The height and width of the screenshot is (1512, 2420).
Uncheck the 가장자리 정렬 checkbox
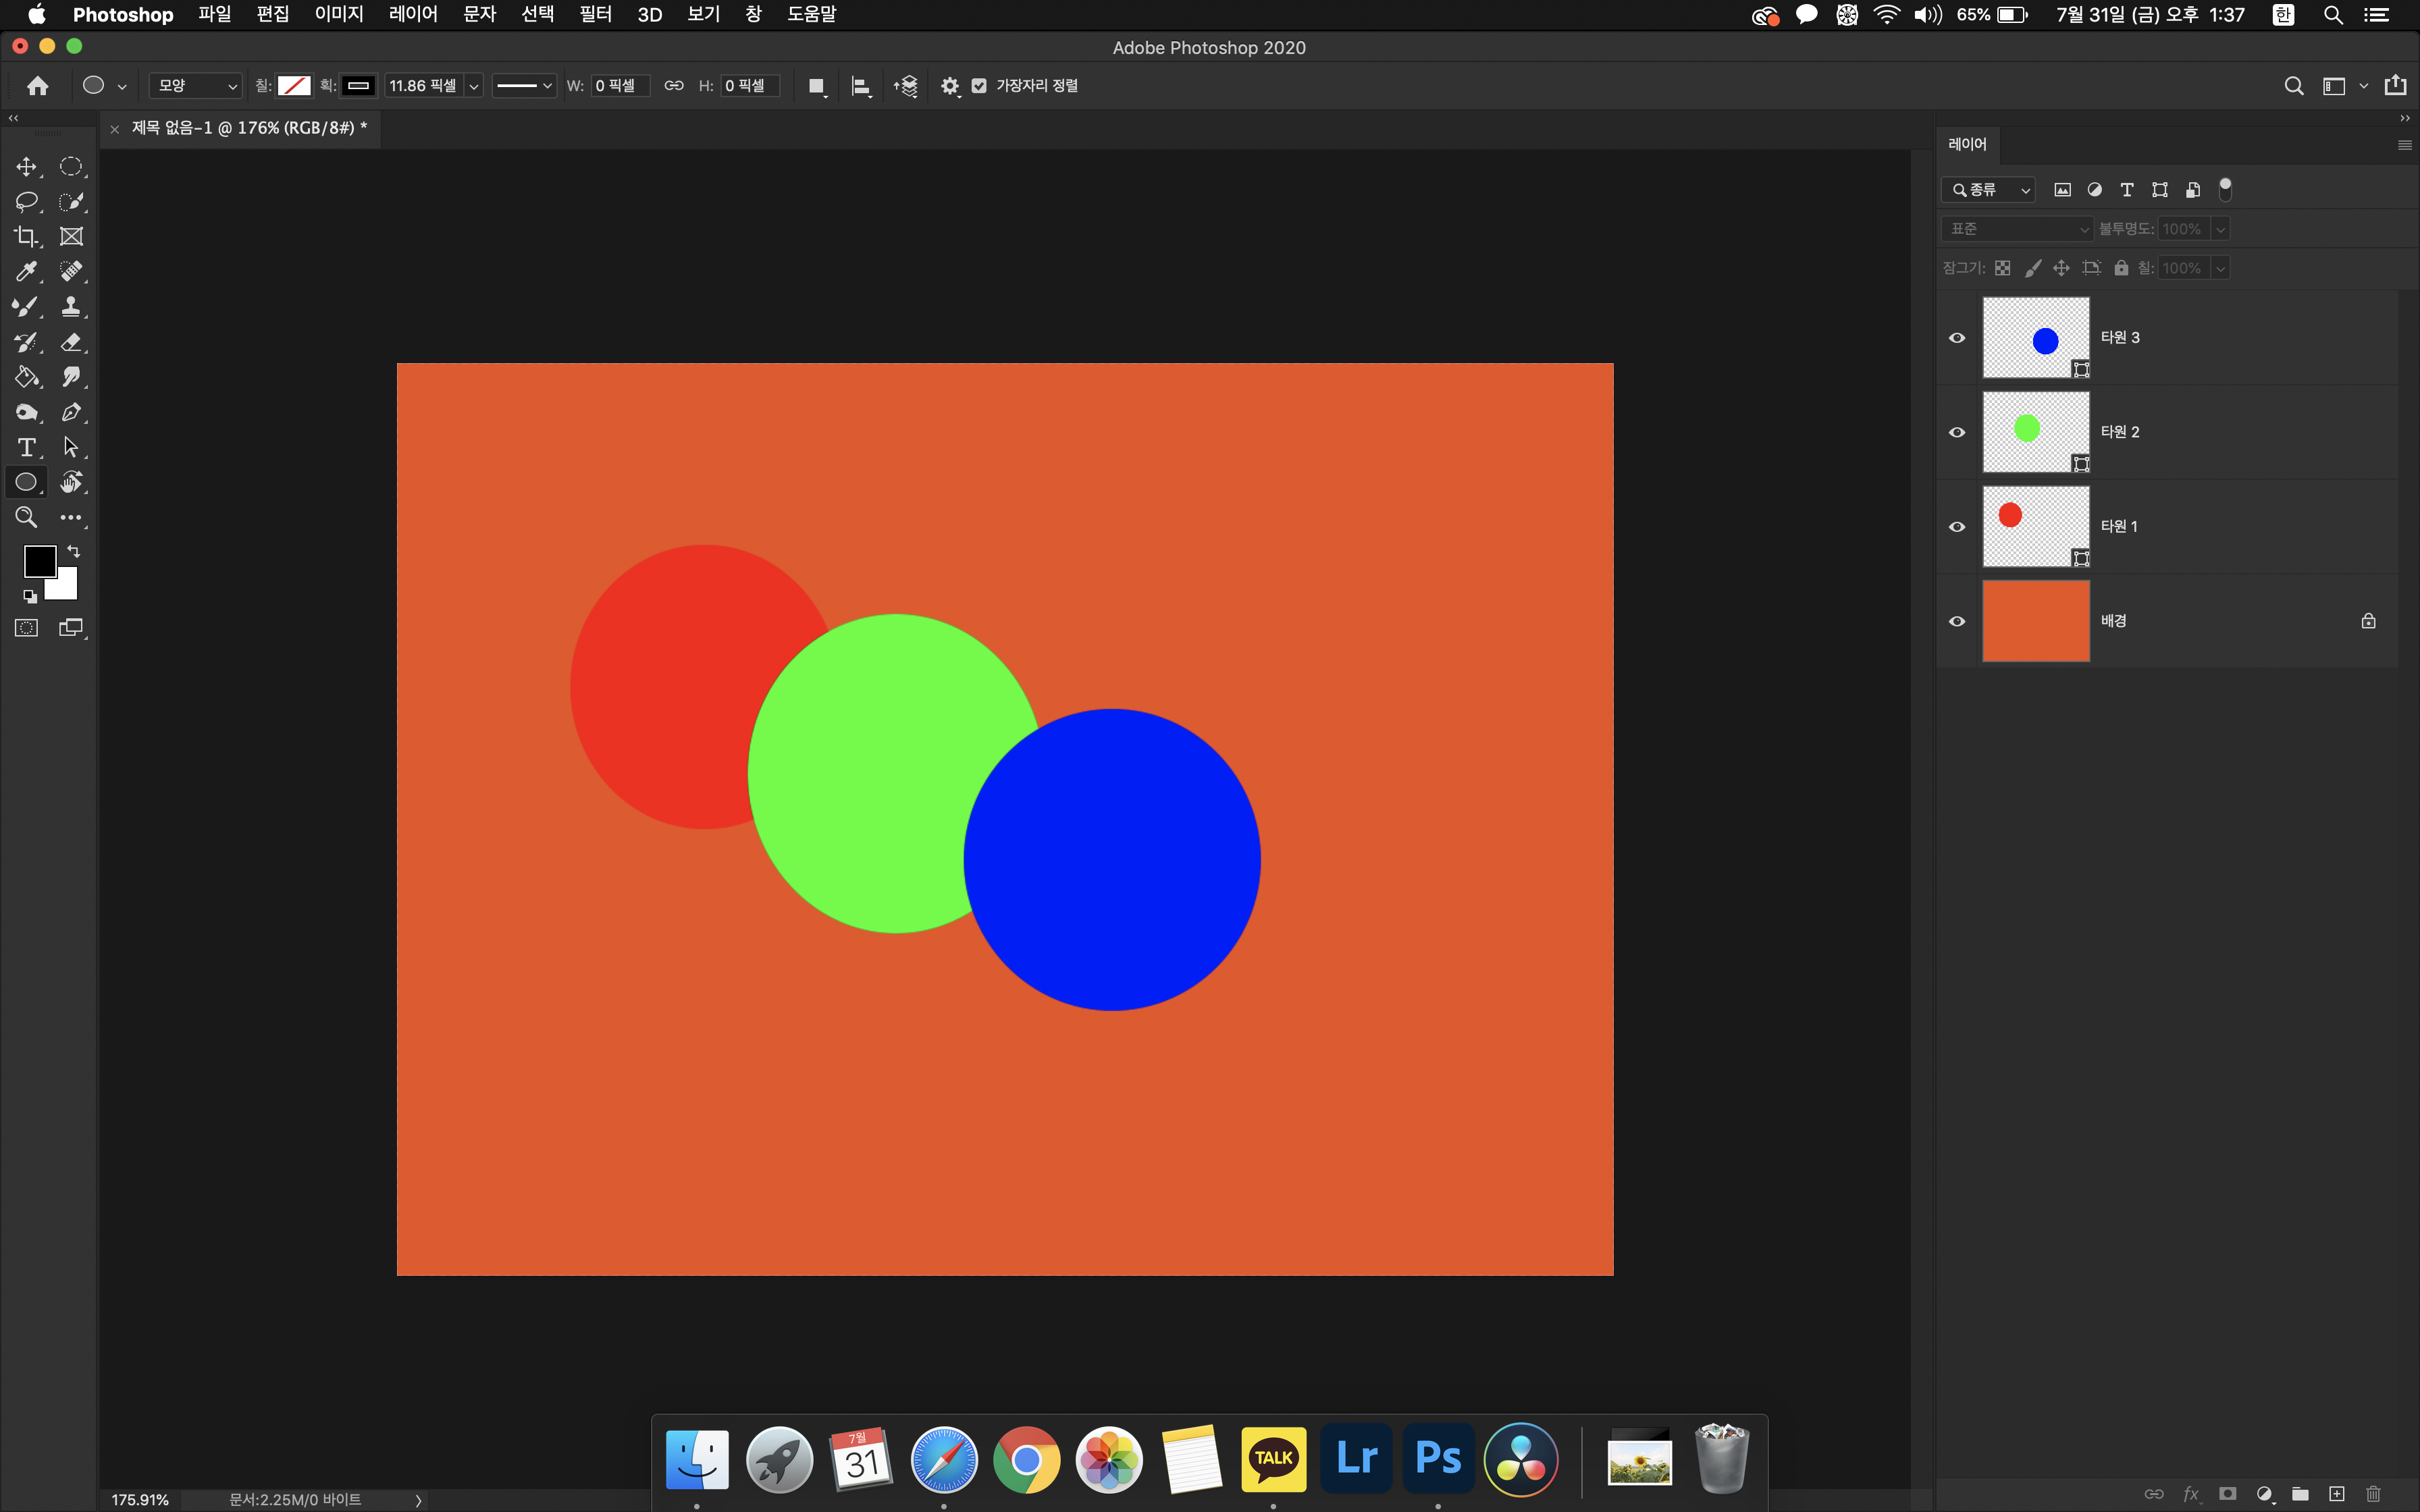pos(979,86)
